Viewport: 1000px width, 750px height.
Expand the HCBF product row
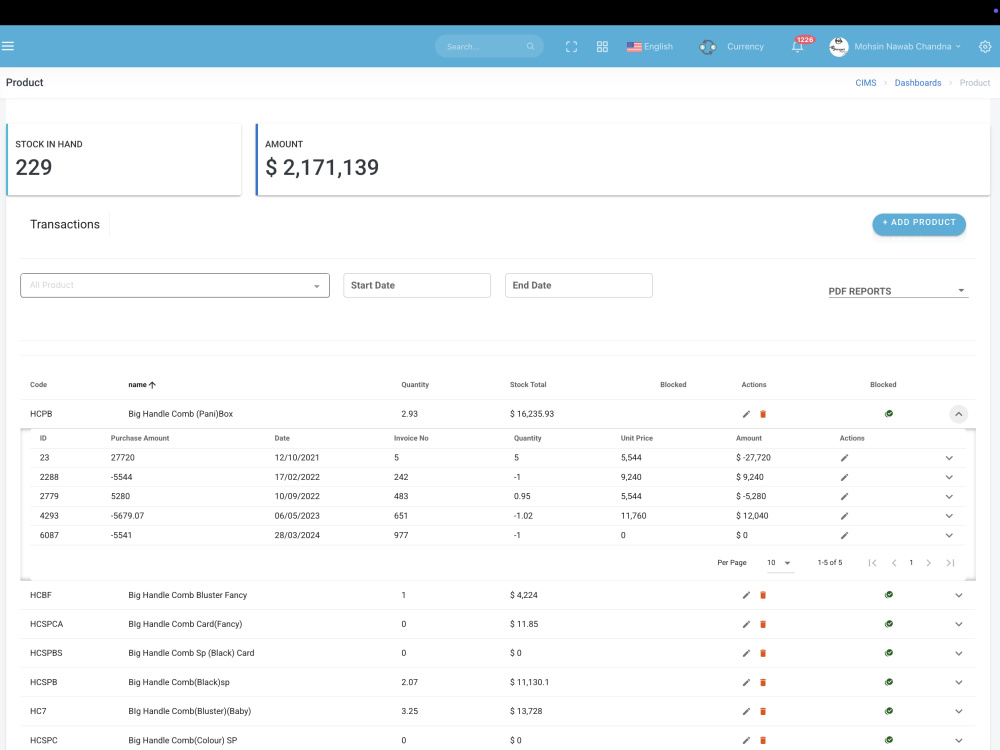959,595
